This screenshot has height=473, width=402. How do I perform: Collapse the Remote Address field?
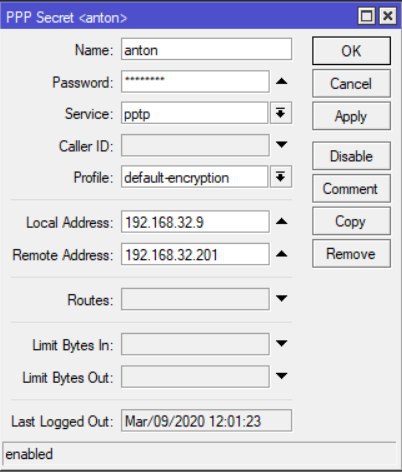(x=282, y=254)
